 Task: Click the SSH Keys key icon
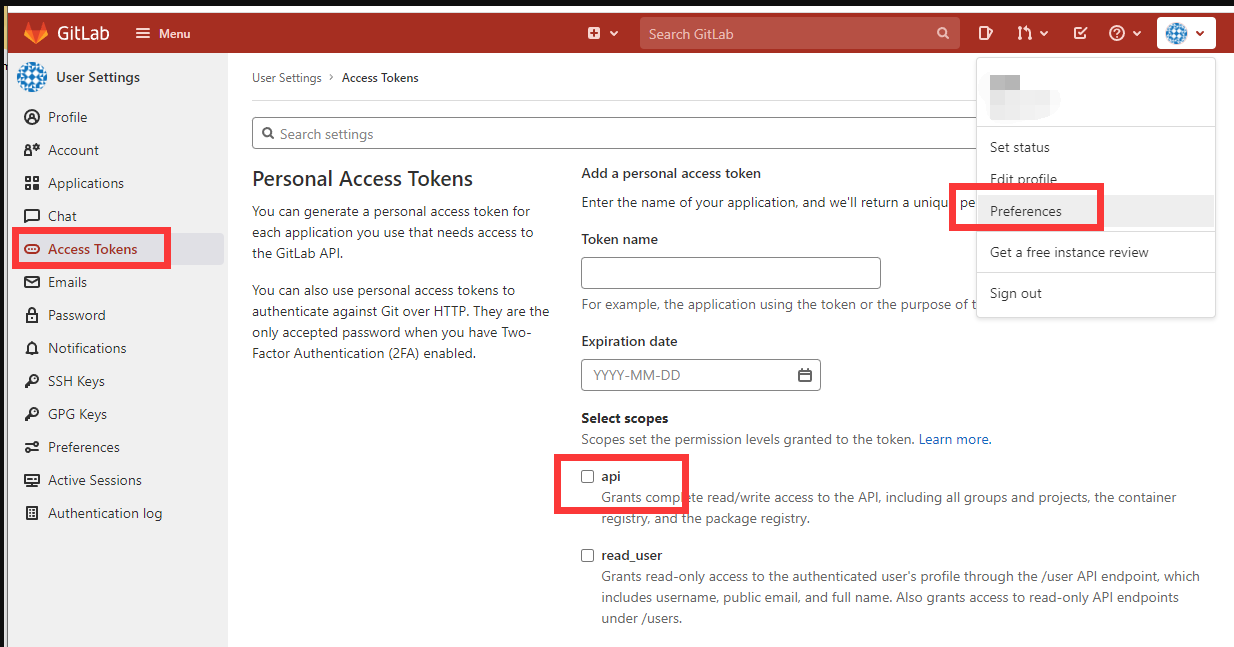[32, 381]
